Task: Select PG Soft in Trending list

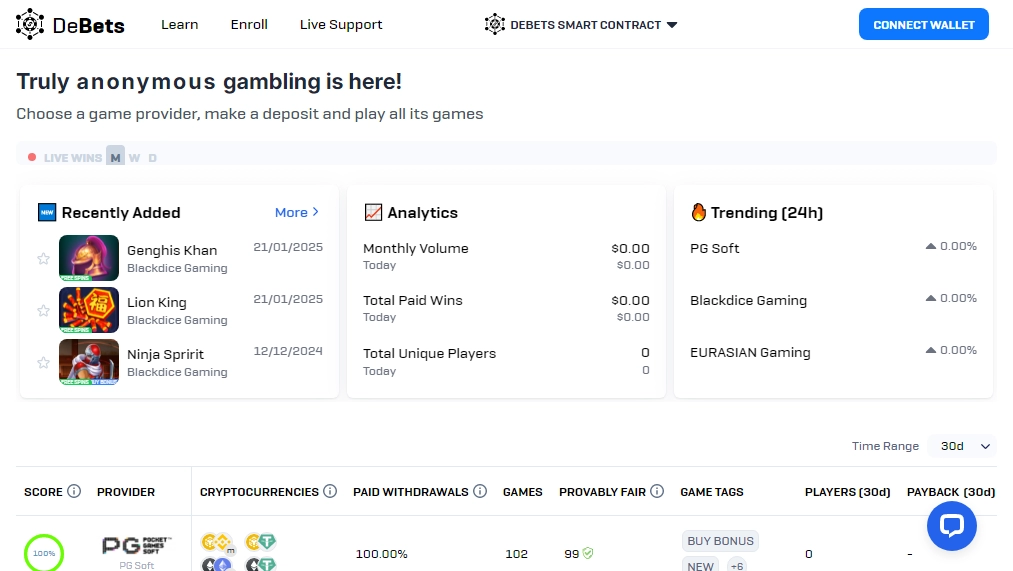Action: click(715, 248)
